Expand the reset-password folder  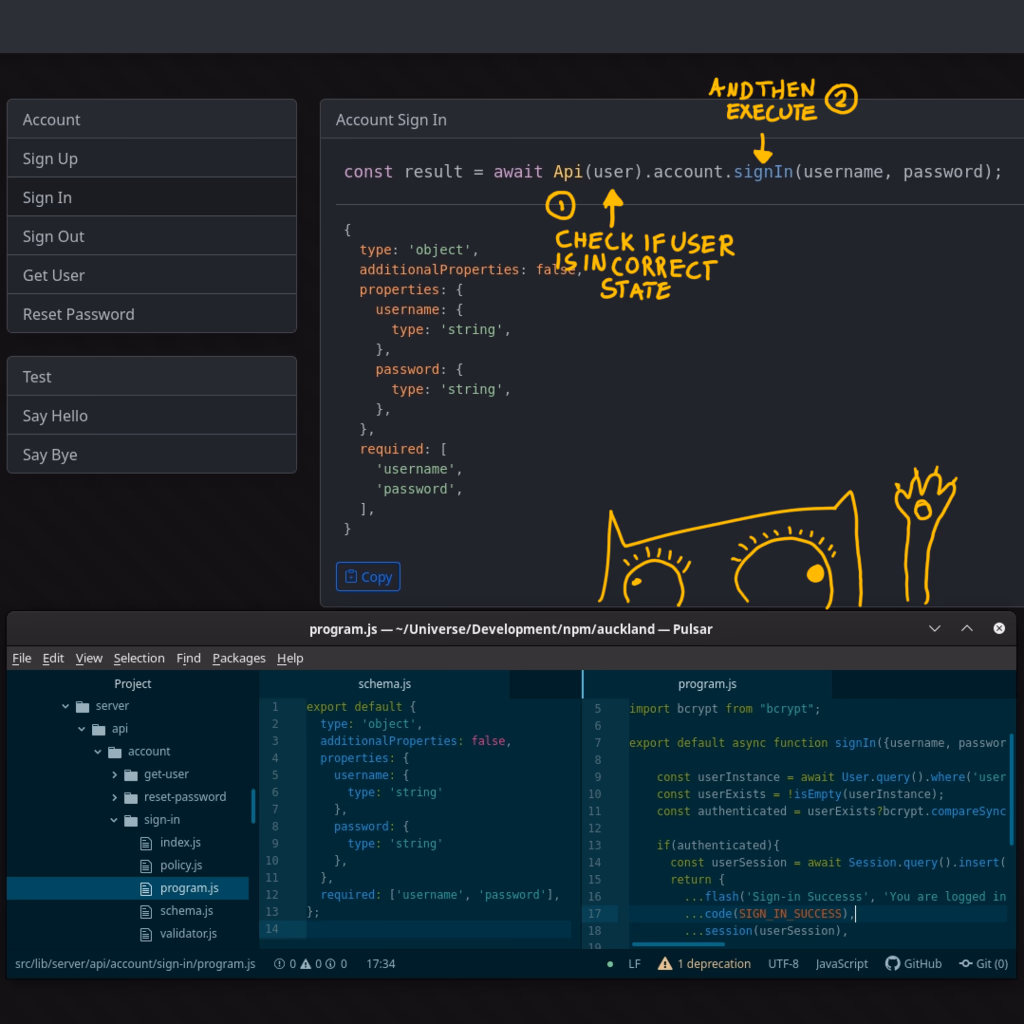[115, 797]
